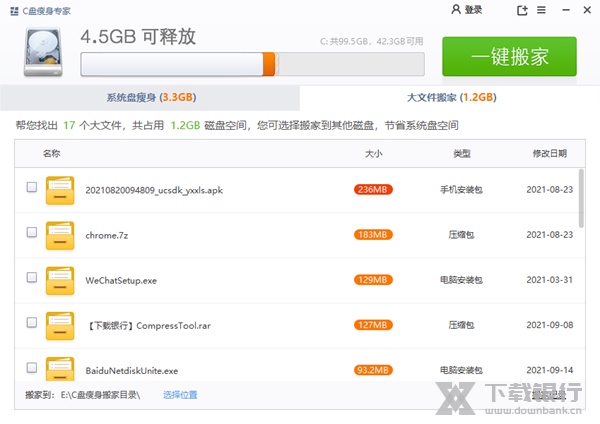Open the share/export icon in title bar
The height and width of the screenshot is (424, 600).
click(522, 10)
